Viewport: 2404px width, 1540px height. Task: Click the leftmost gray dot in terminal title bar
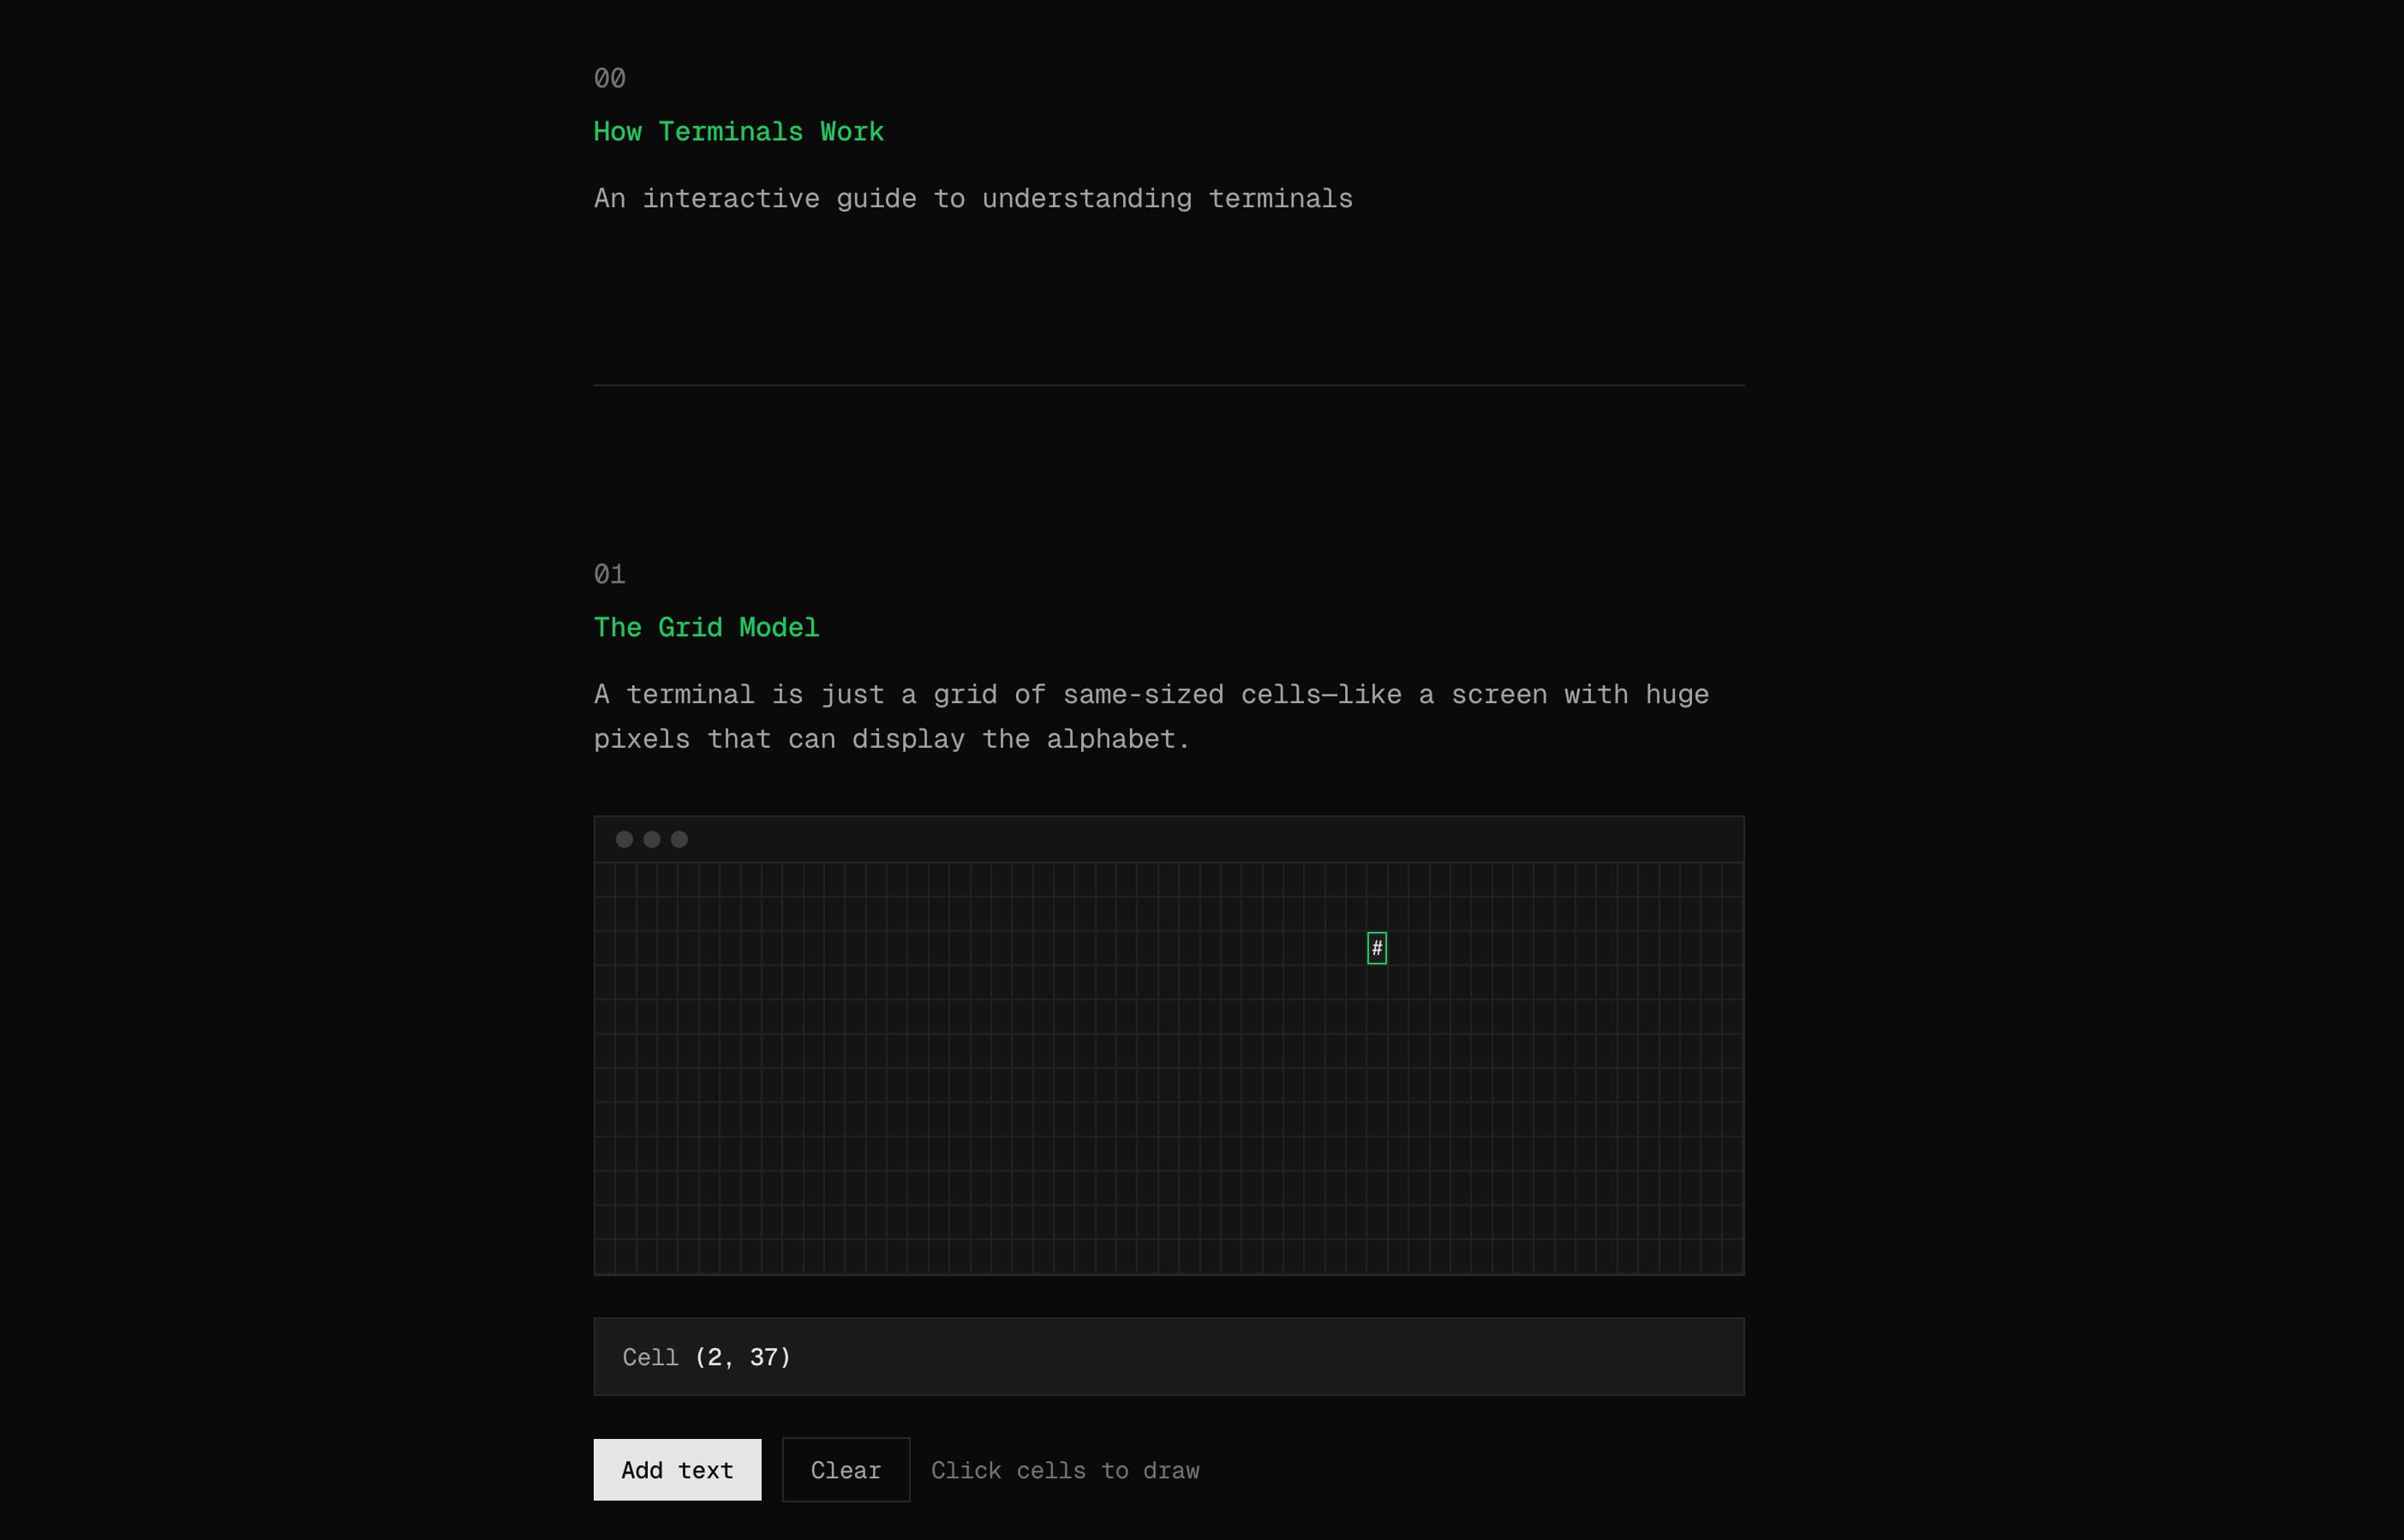pyautogui.click(x=624, y=839)
